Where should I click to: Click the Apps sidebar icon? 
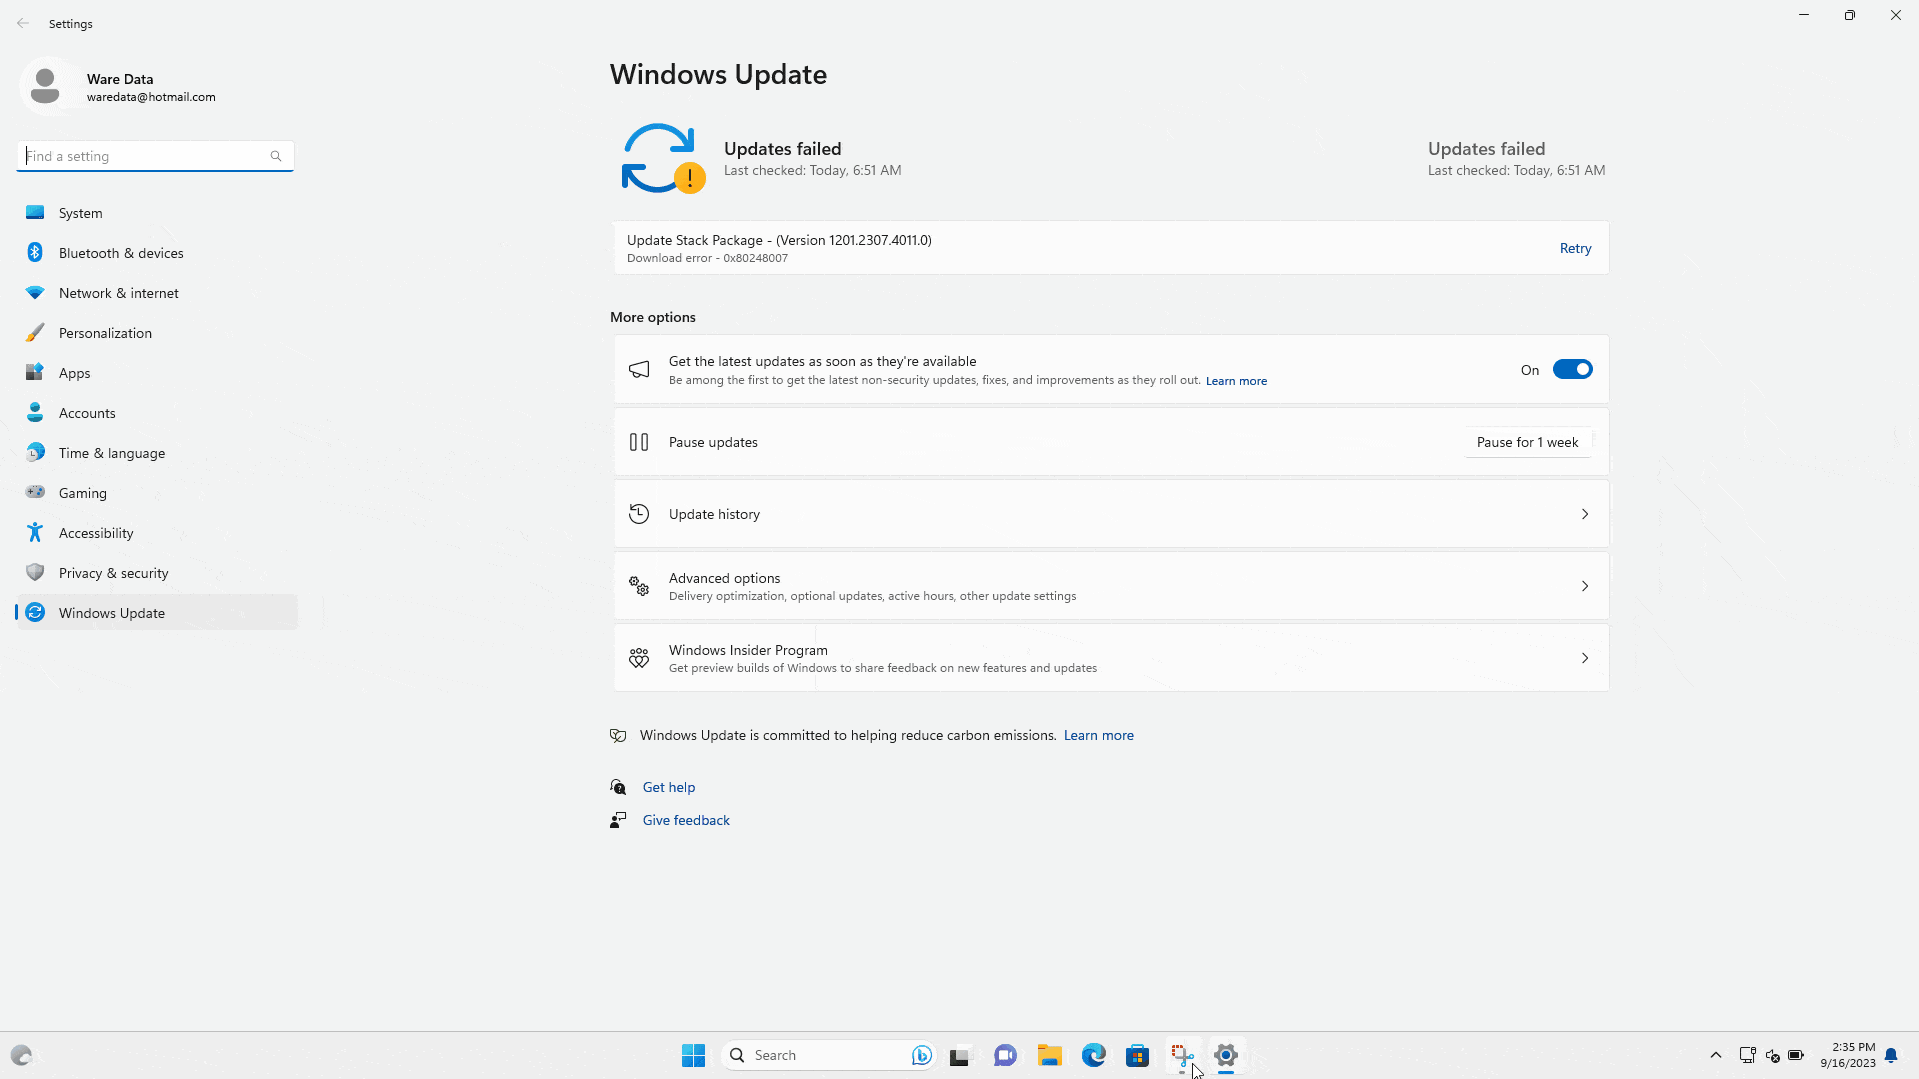coord(35,373)
